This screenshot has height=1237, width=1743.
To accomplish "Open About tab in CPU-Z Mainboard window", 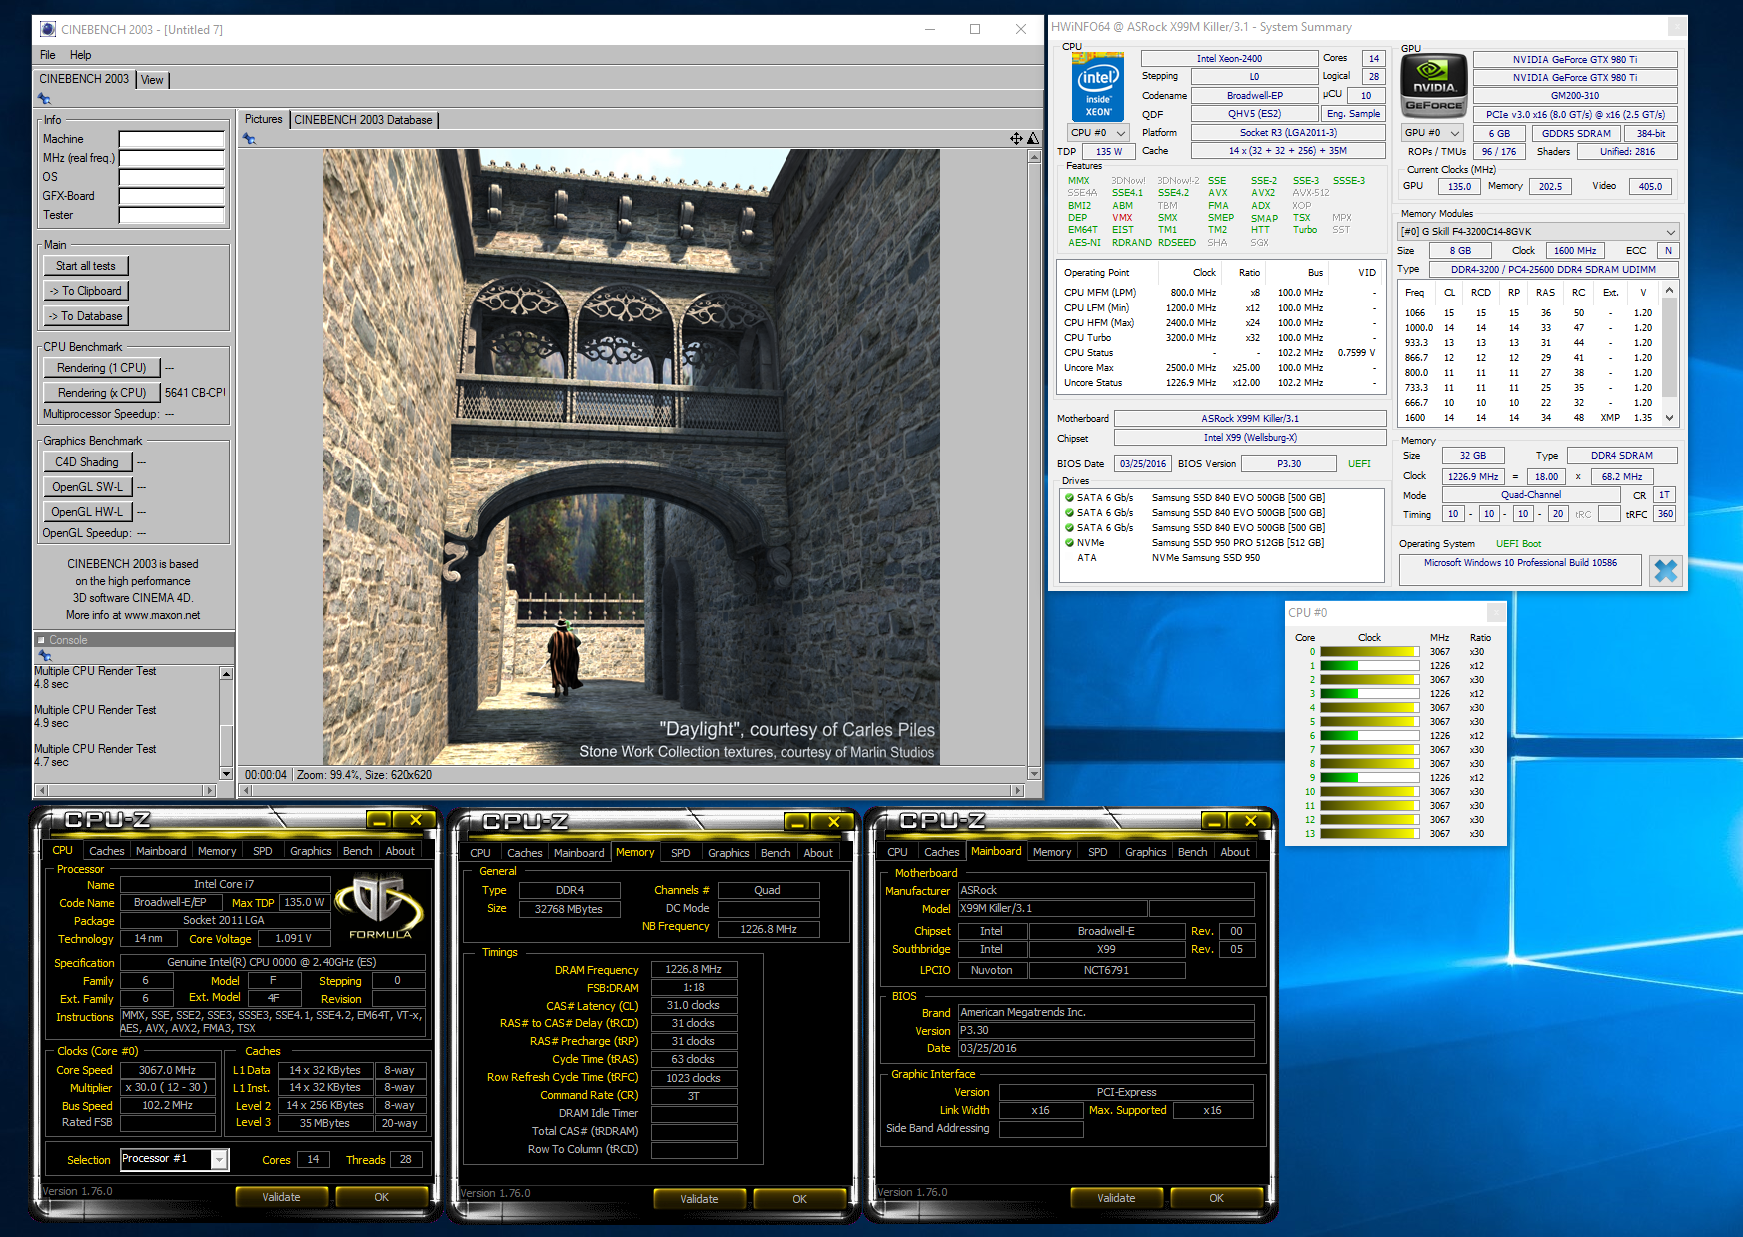I will pyautogui.click(x=1235, y=852).
